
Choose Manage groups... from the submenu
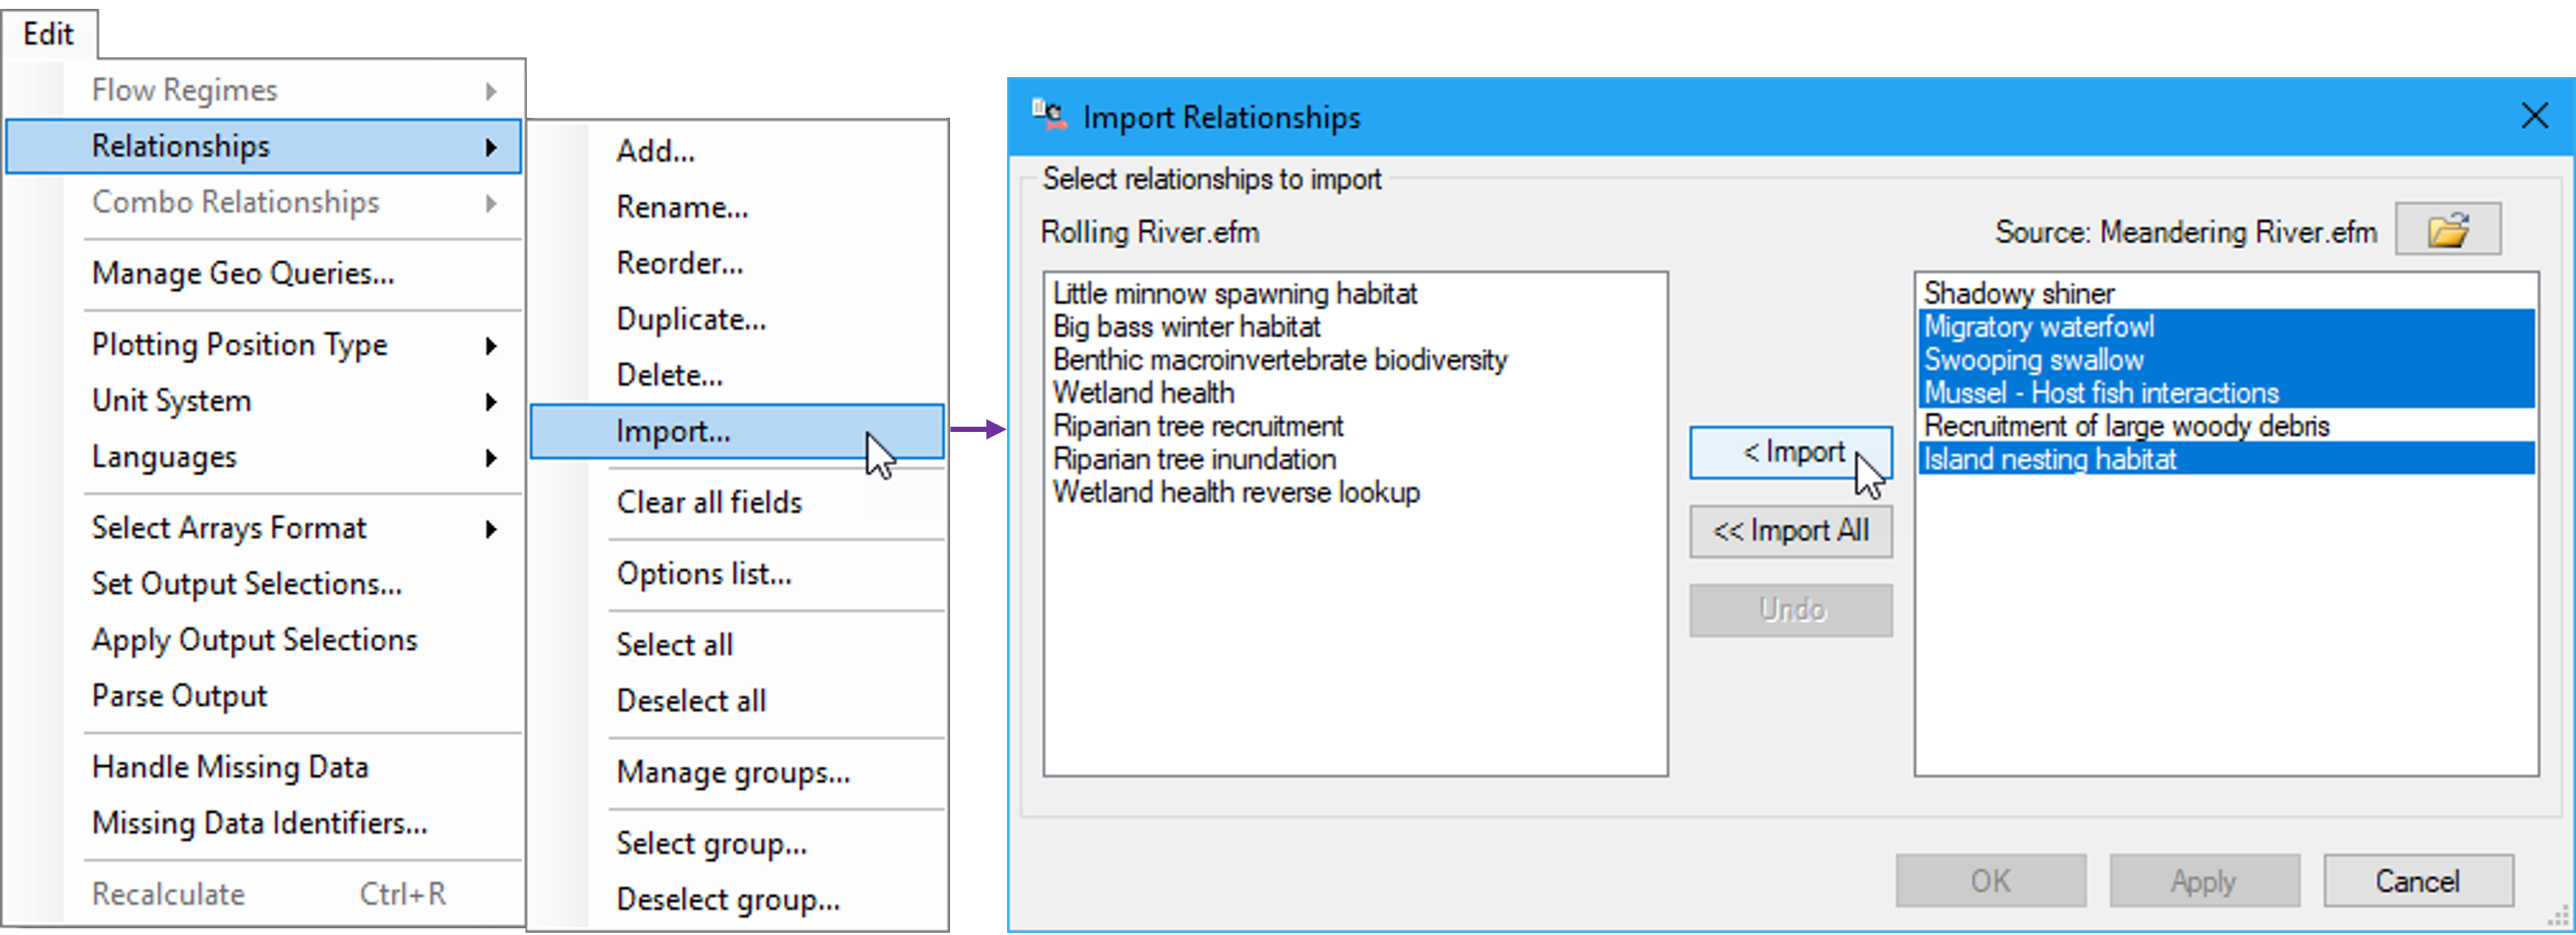point(734,772)
